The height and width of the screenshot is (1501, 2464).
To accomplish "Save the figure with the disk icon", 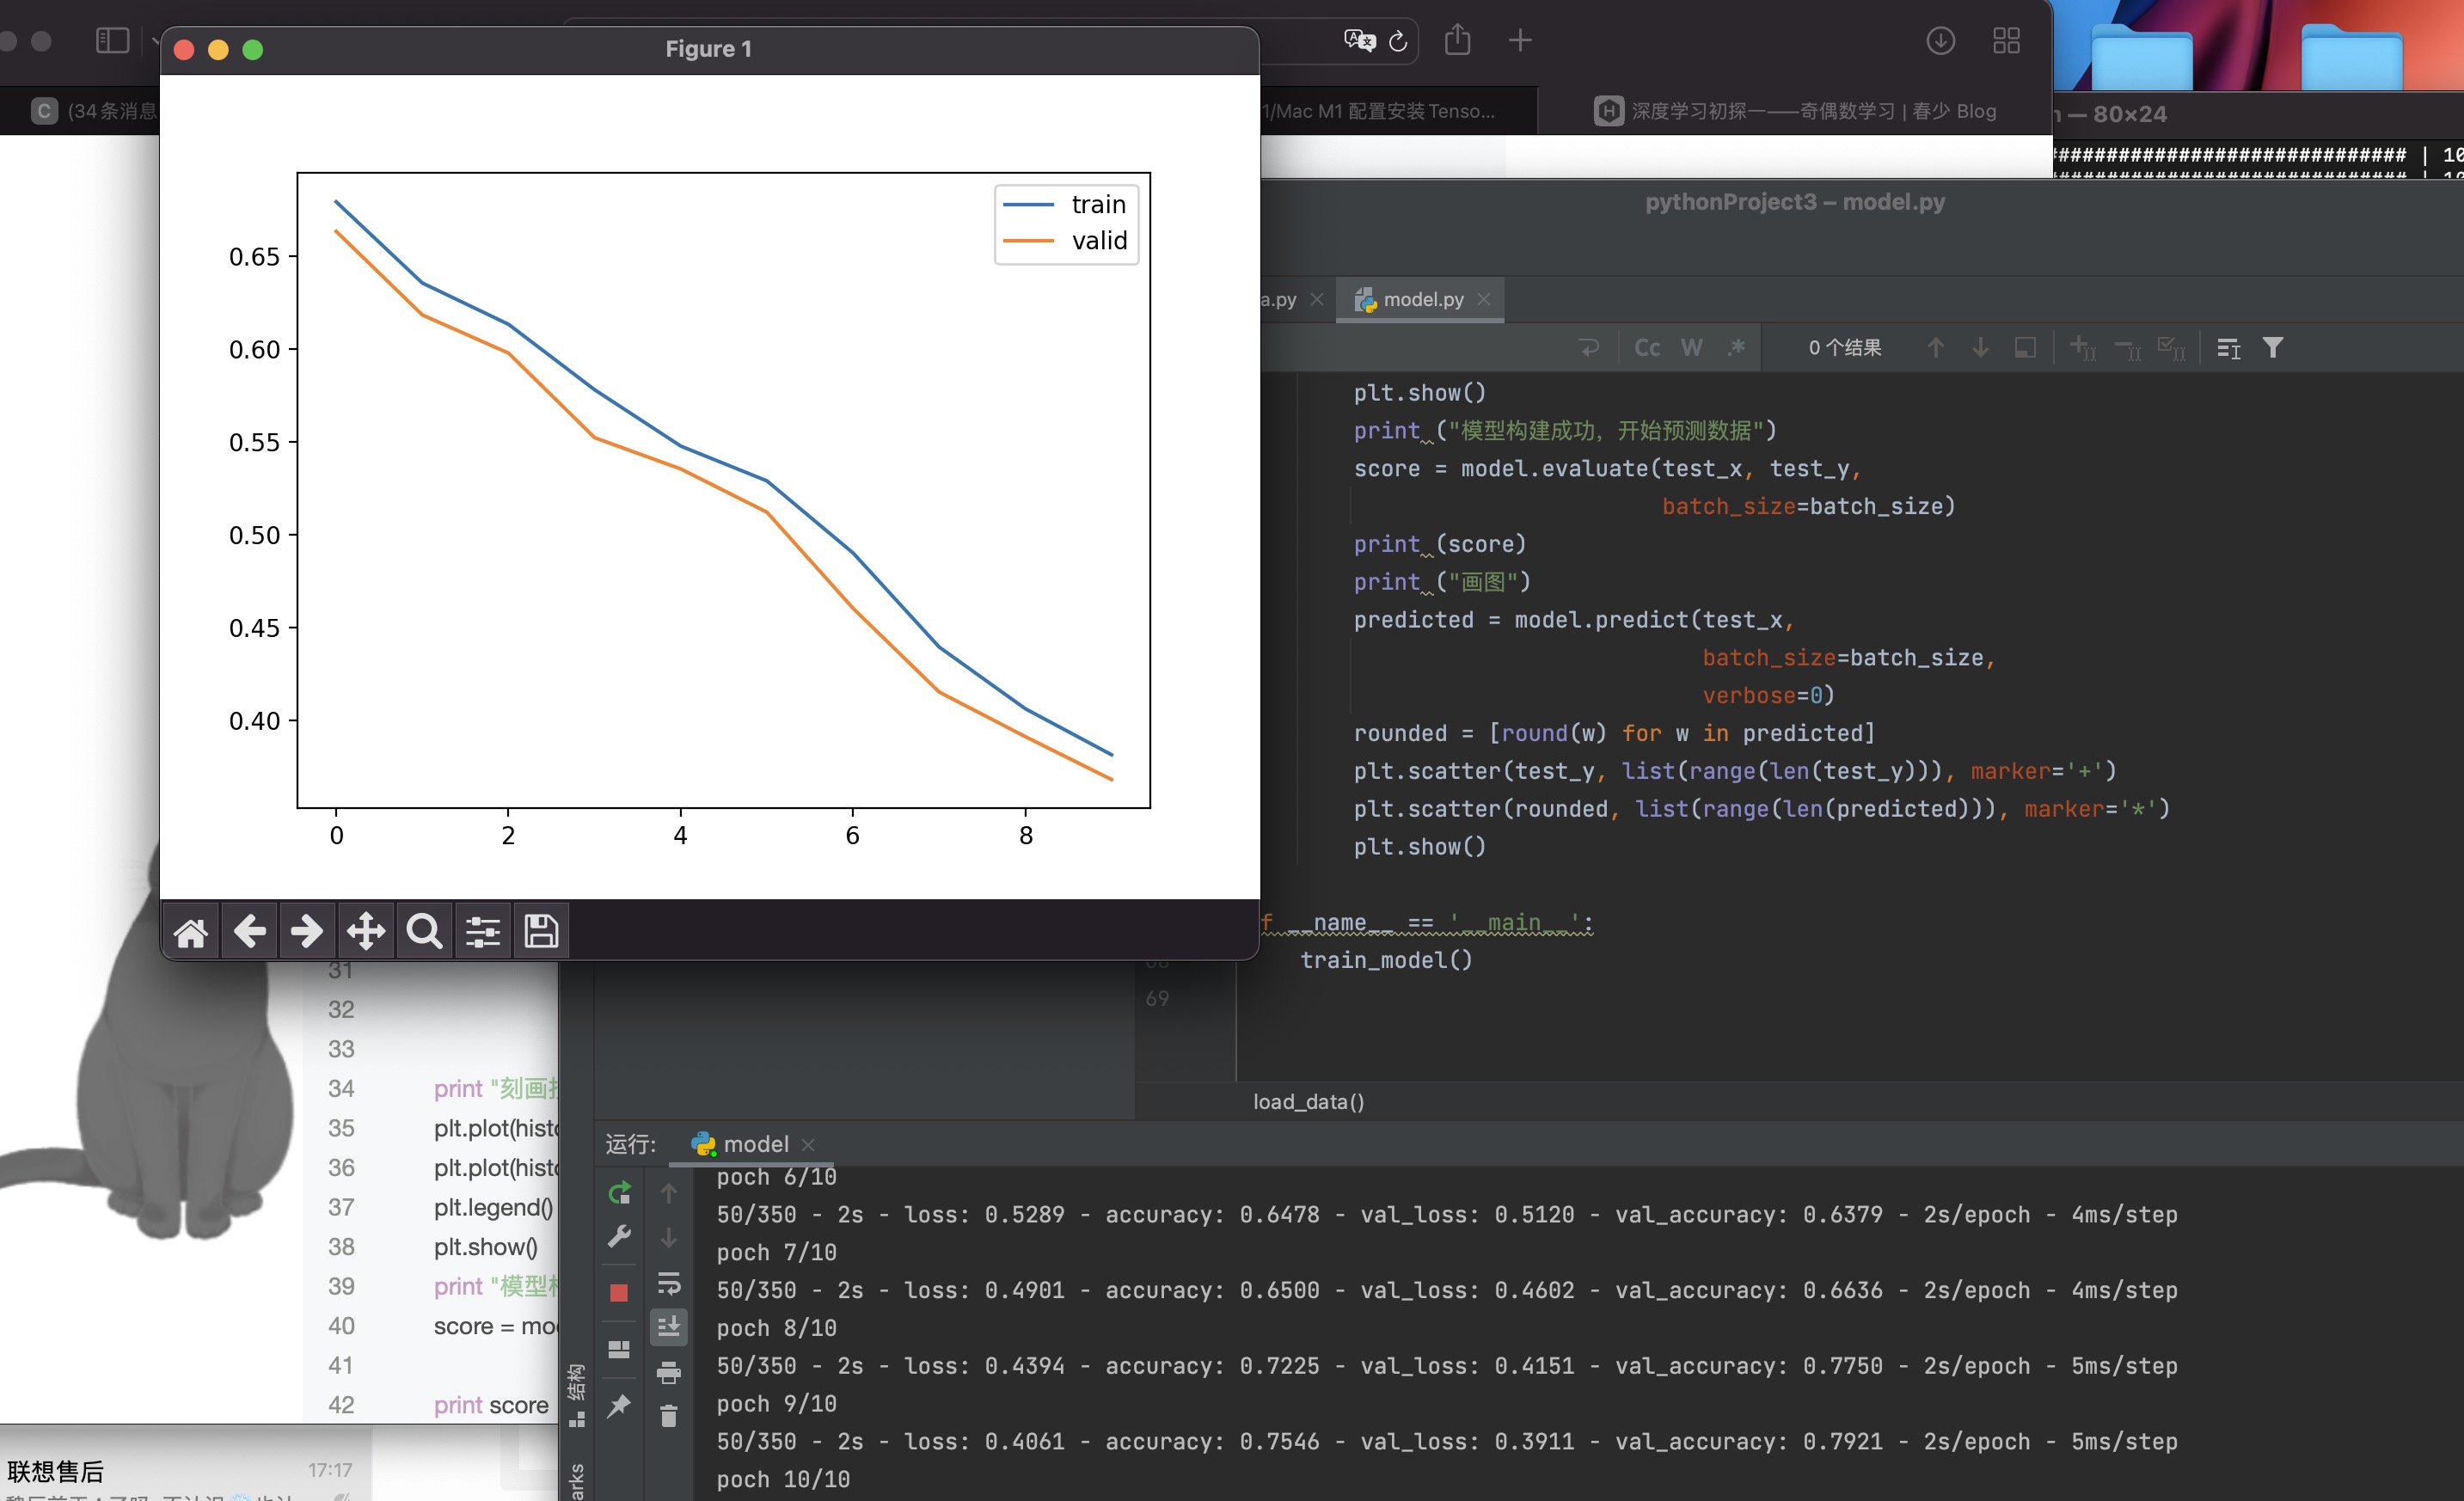I will tap(541, 932).
